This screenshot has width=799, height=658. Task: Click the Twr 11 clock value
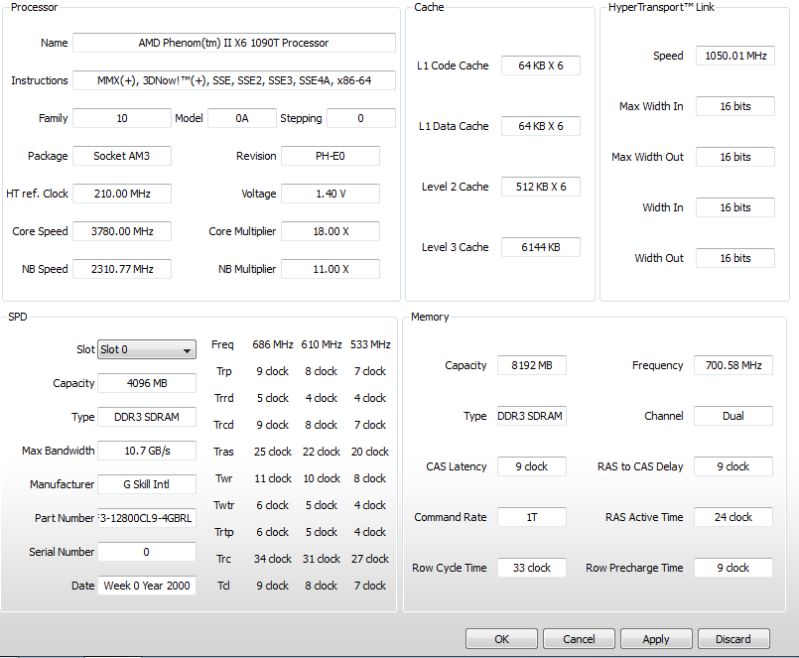273,479
